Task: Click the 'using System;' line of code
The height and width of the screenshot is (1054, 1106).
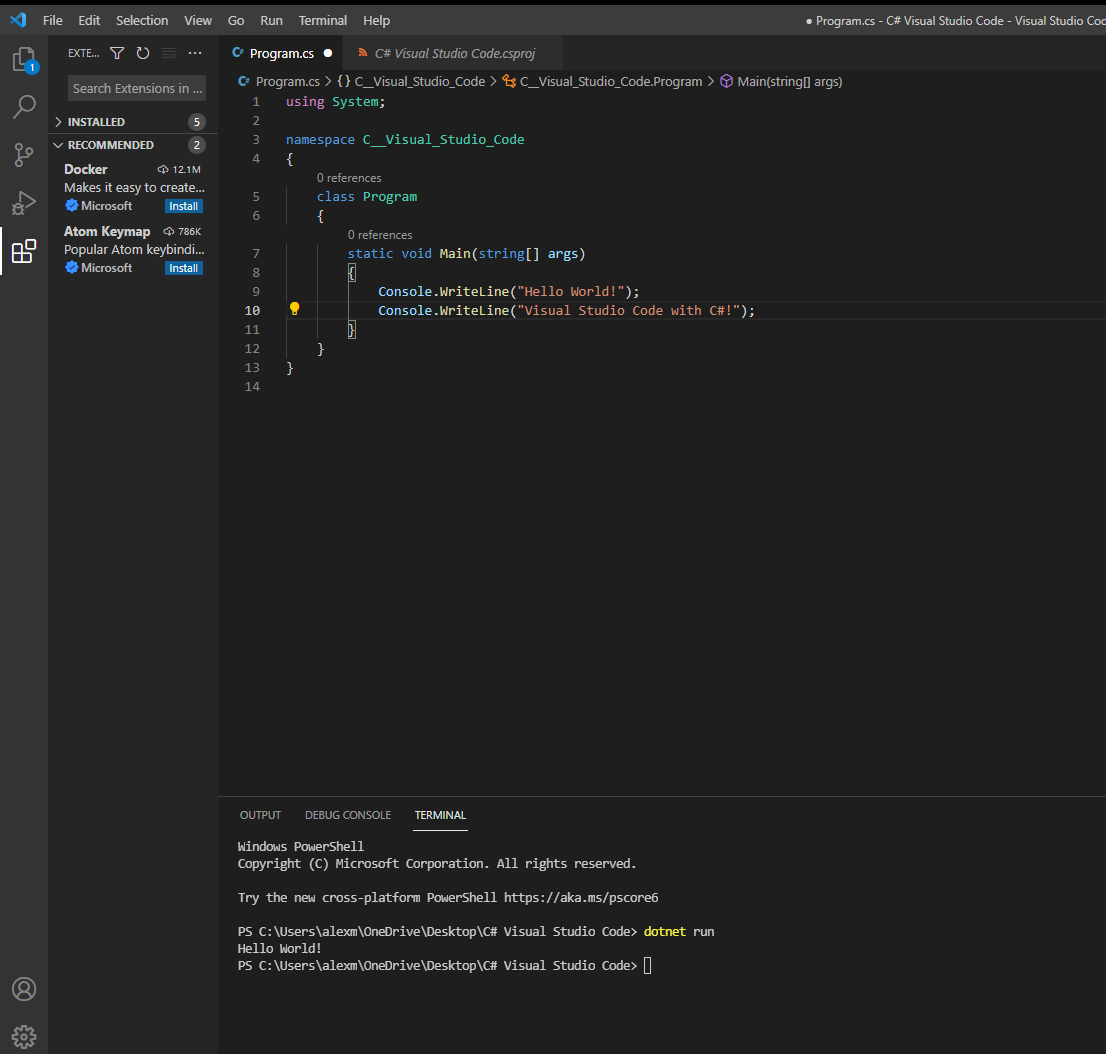Action: pyautogui.click(x=336, y=102)
